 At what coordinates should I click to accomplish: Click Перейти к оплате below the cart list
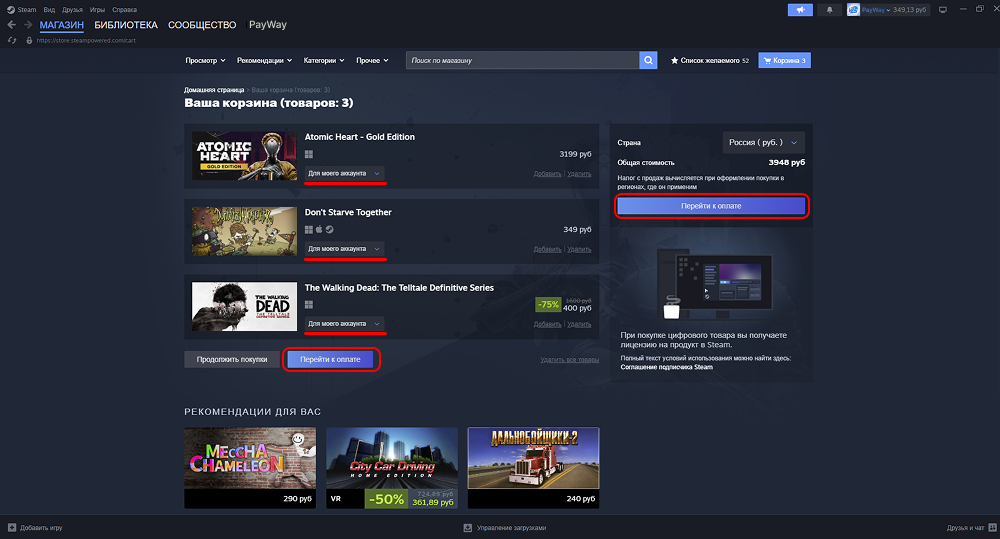coord(330,359)
